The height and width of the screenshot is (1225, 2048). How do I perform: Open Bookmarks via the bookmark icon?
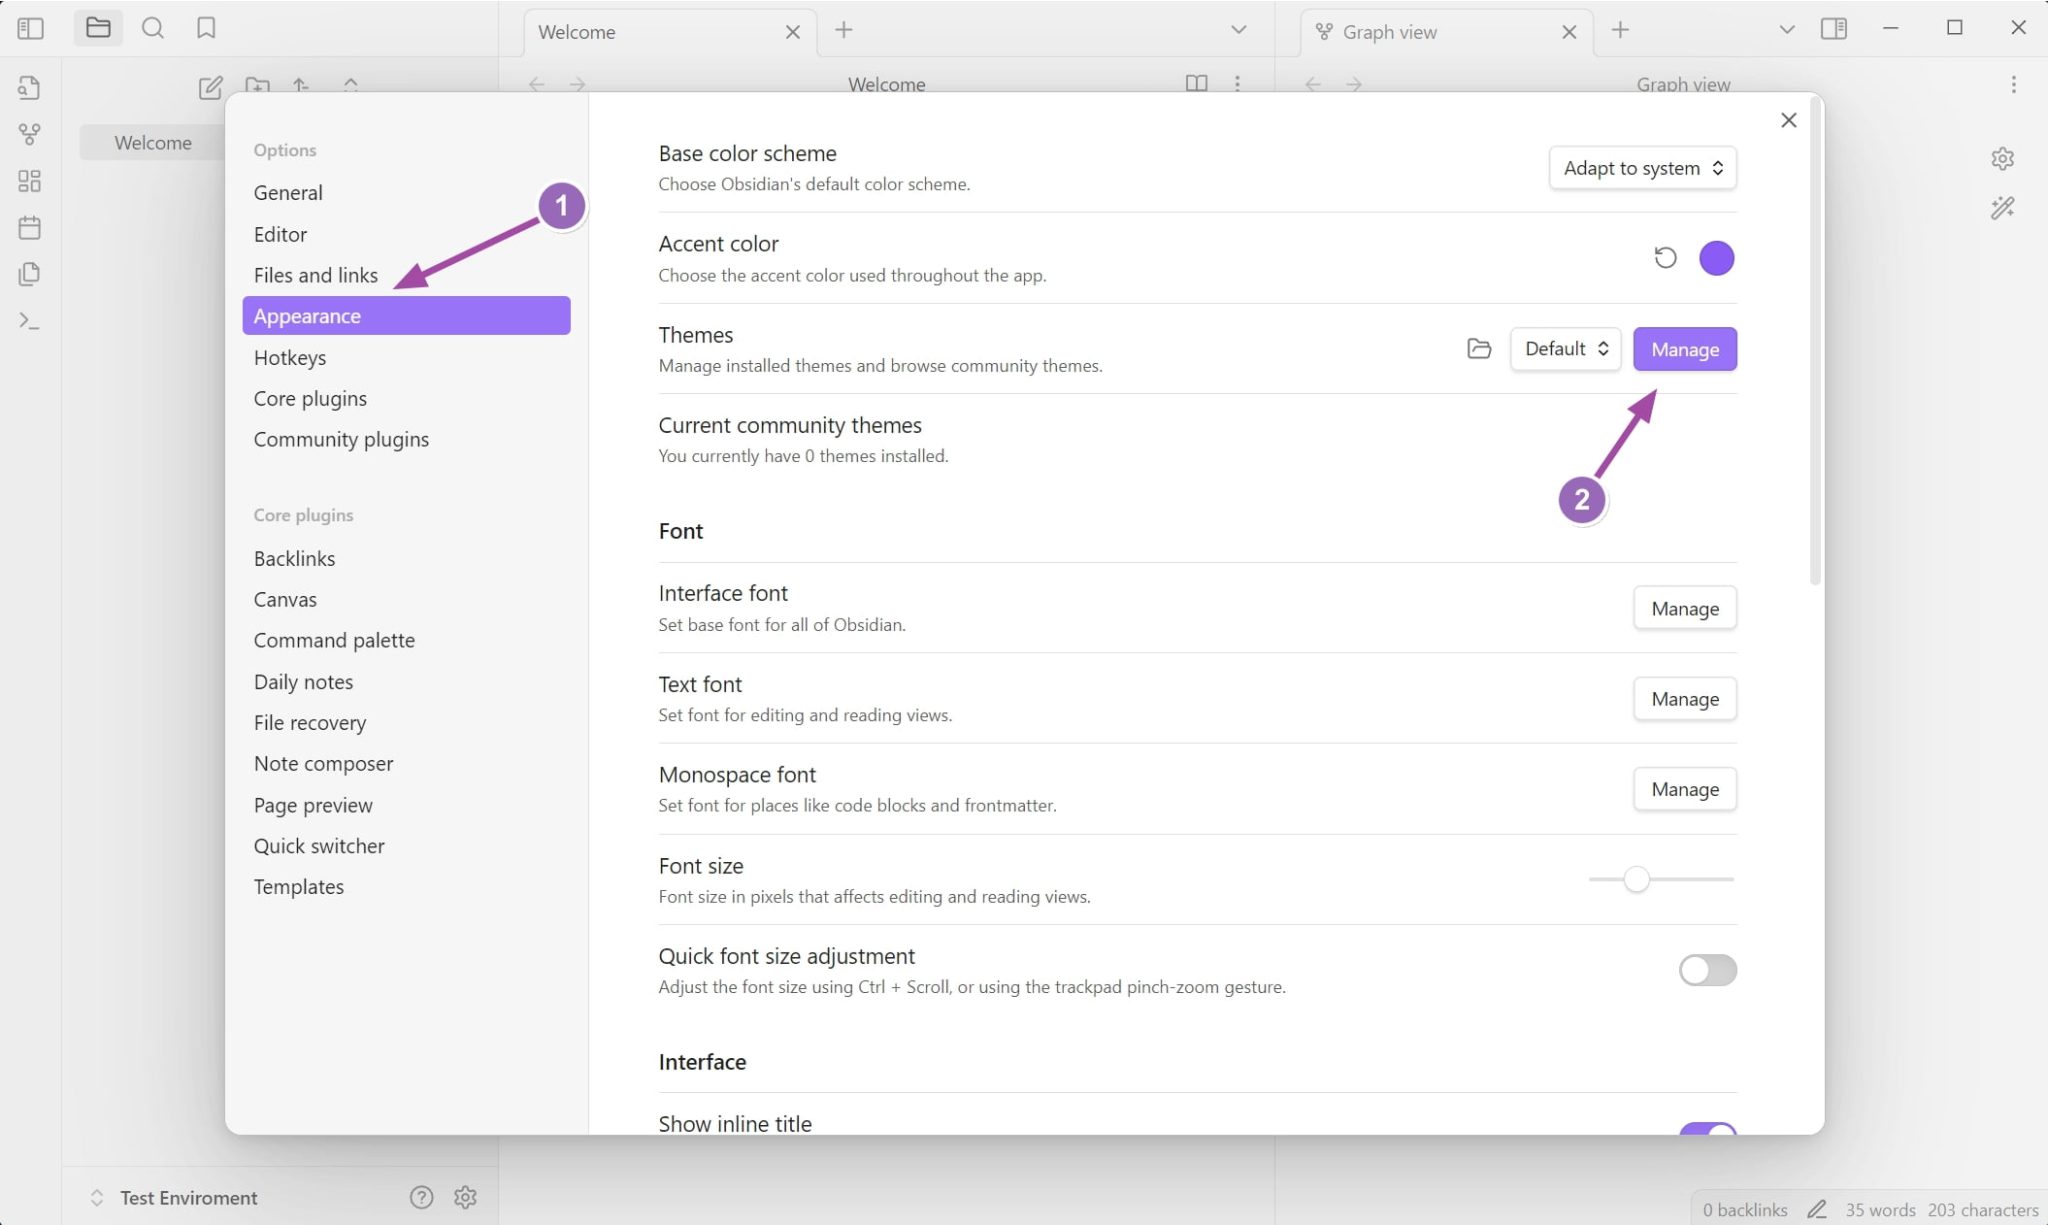click(x=206, y=27)
